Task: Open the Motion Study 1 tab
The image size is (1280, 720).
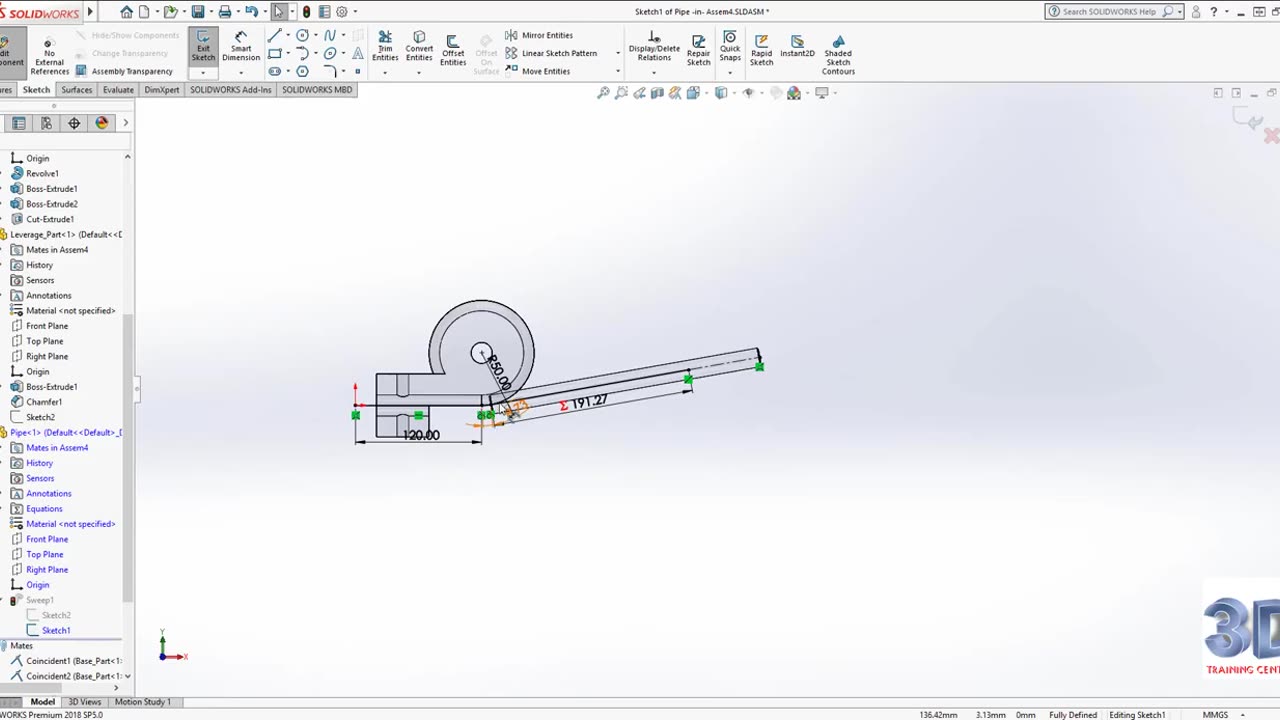Action: pyautogui.click(x=142, y=702)
